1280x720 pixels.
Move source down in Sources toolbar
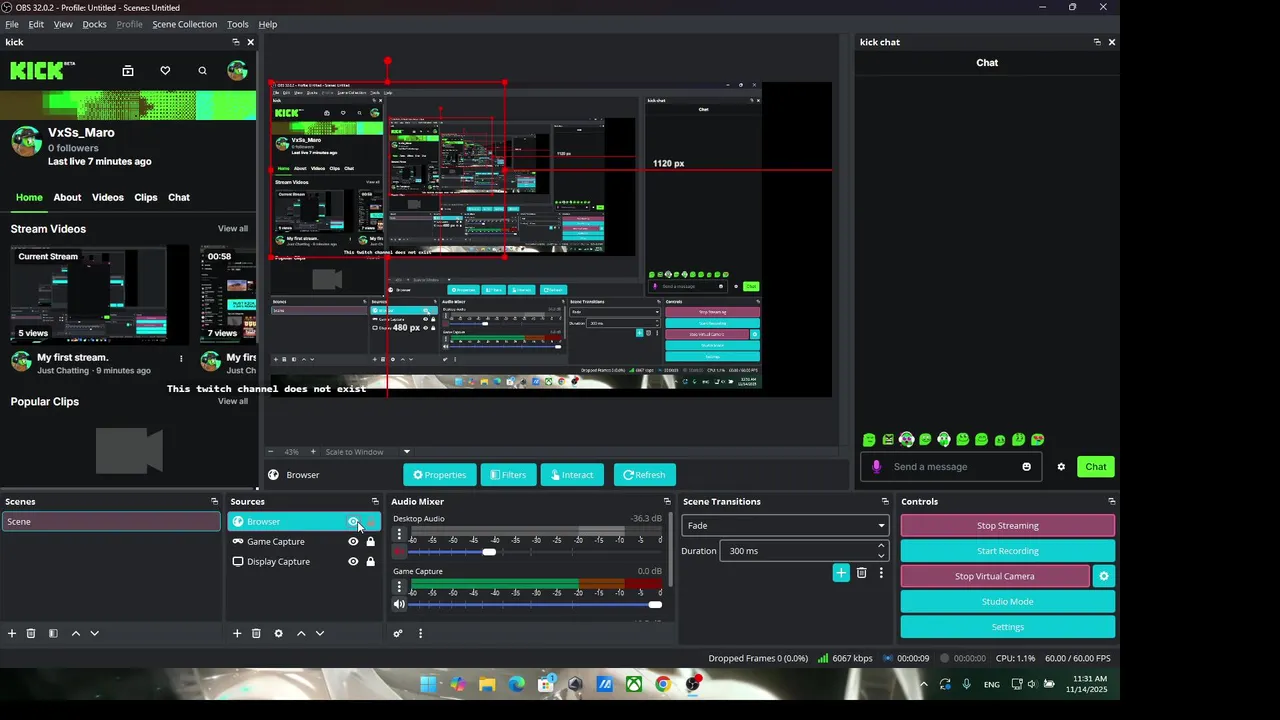[320, 633]
